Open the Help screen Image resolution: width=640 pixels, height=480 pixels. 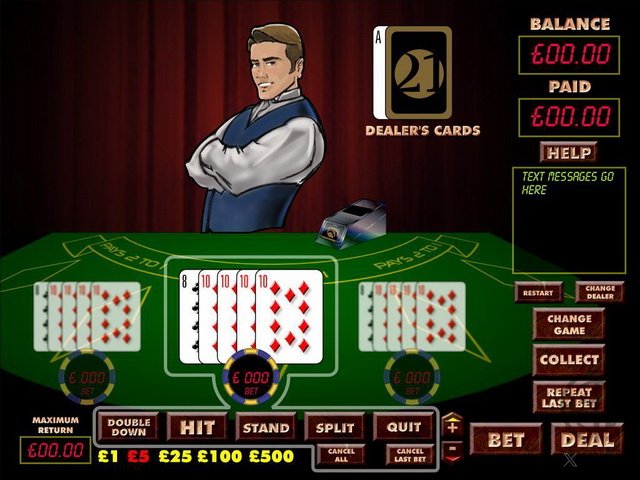pos(569,152)
